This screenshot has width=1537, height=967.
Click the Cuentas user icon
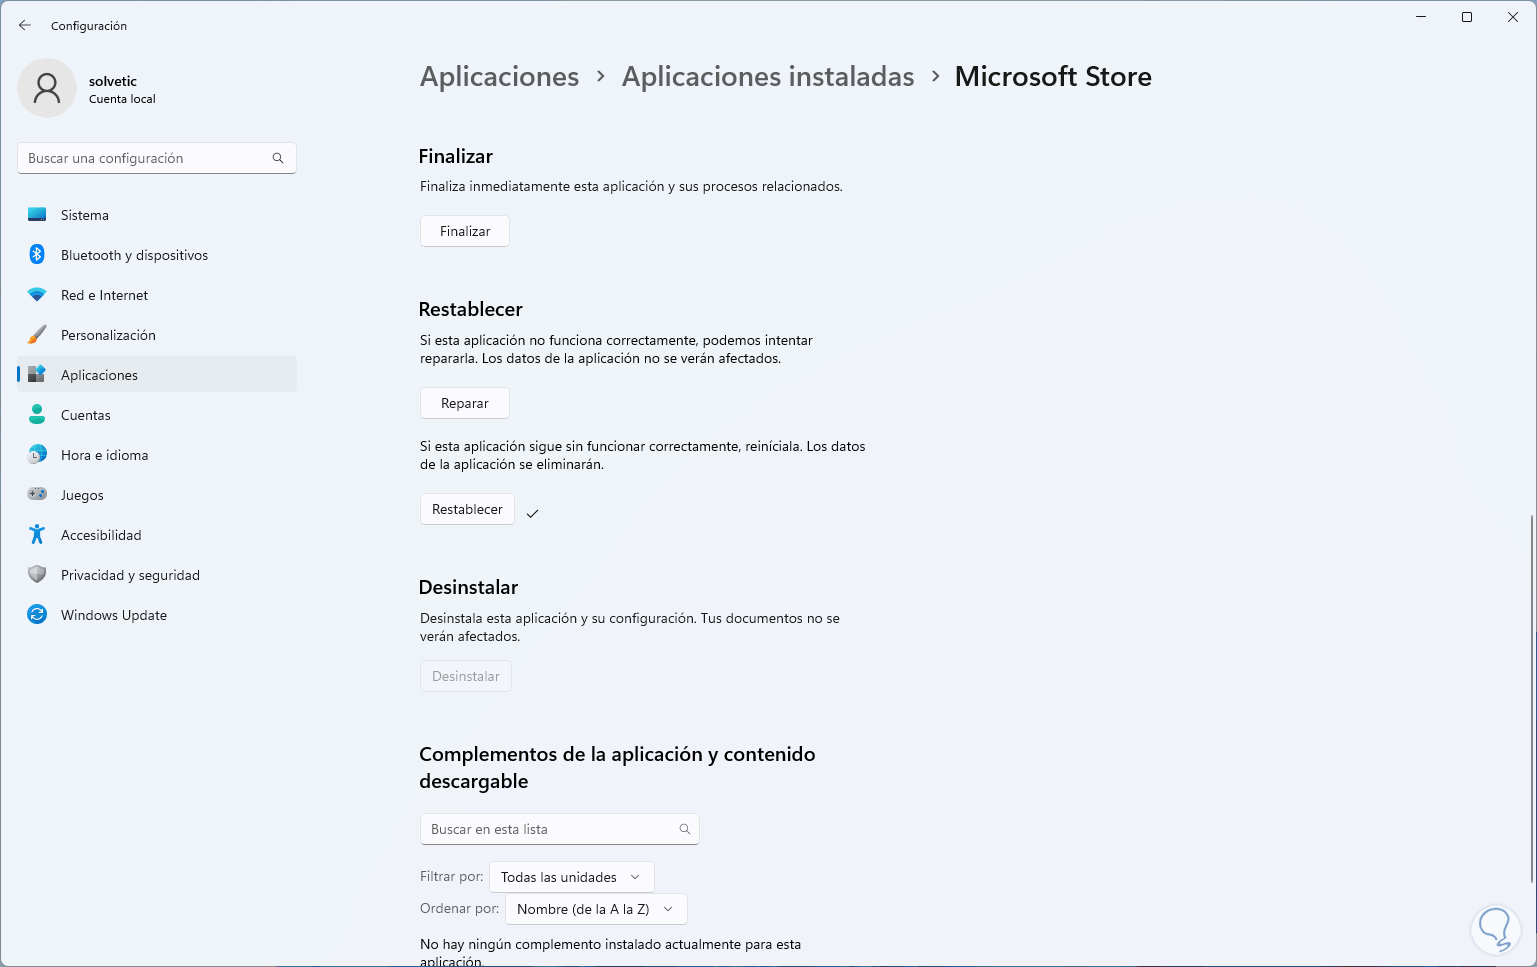(37, 414)
